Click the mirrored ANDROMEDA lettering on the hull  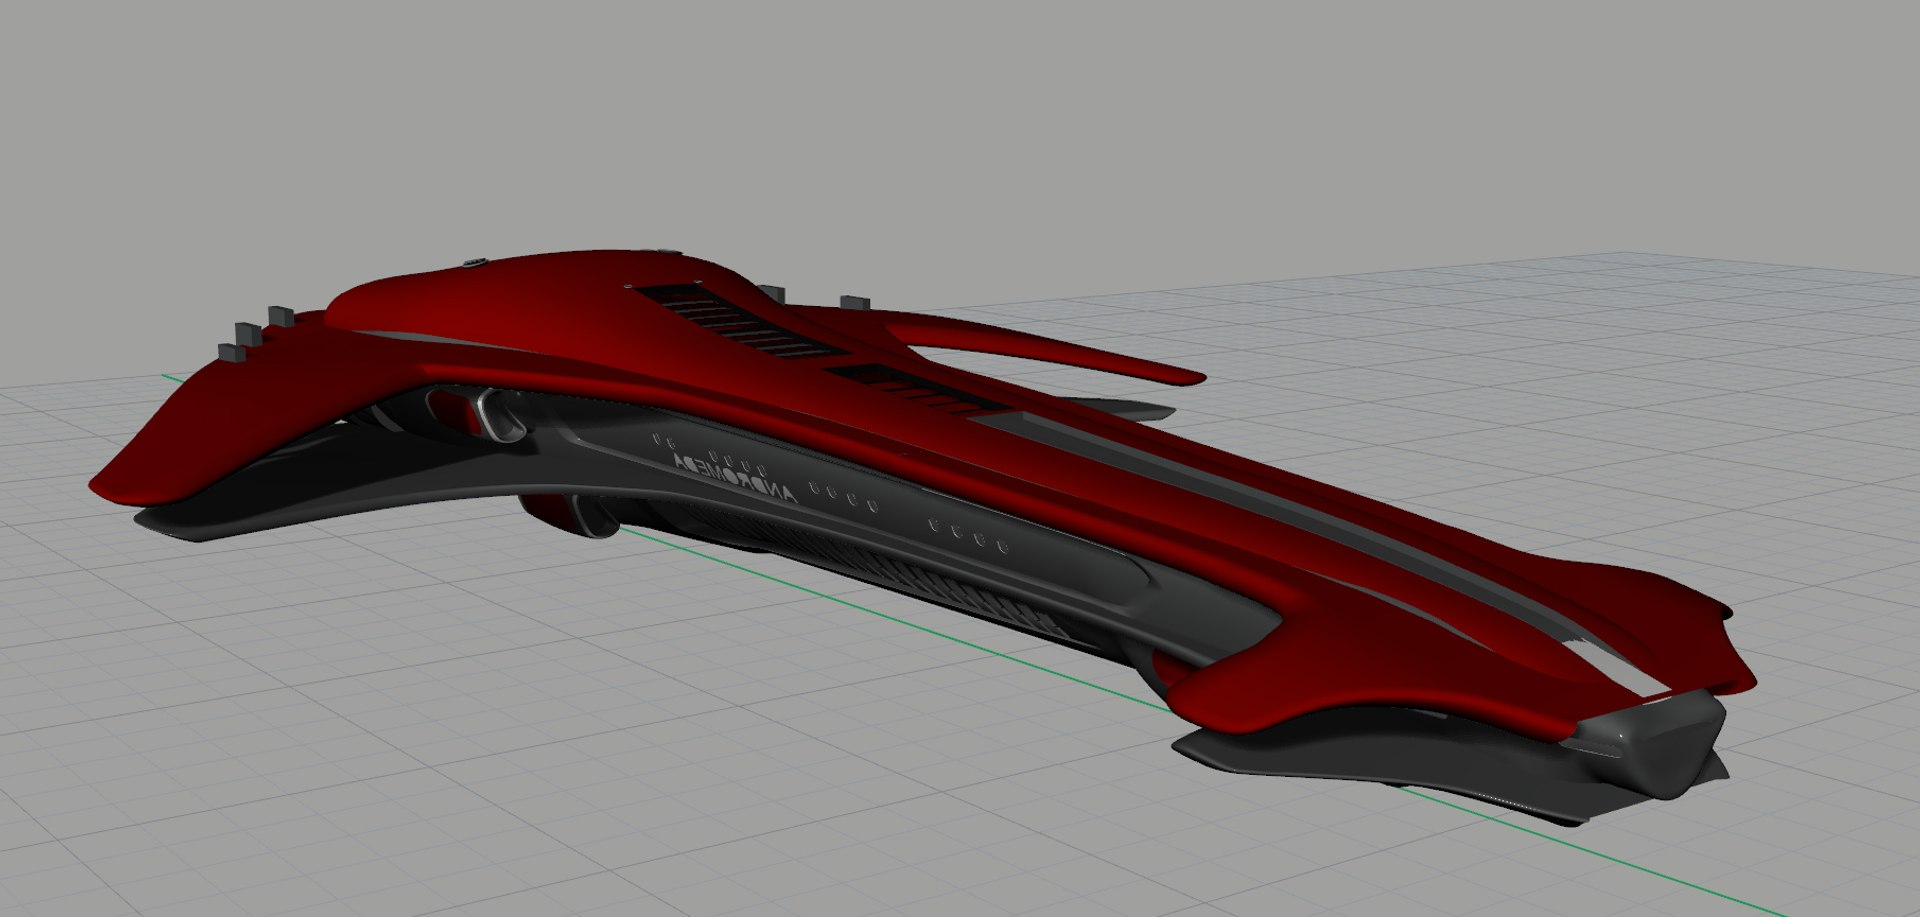[734, 477]
